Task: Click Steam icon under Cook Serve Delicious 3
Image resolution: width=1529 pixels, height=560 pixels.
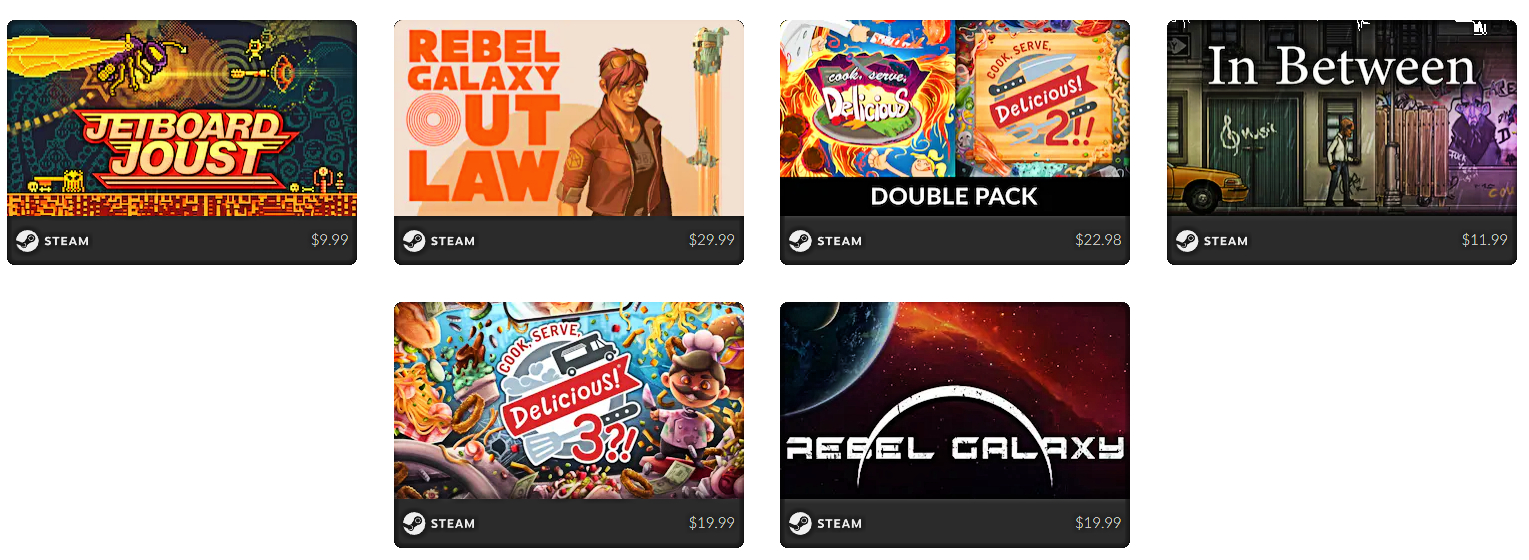Action: click(414, 523)
